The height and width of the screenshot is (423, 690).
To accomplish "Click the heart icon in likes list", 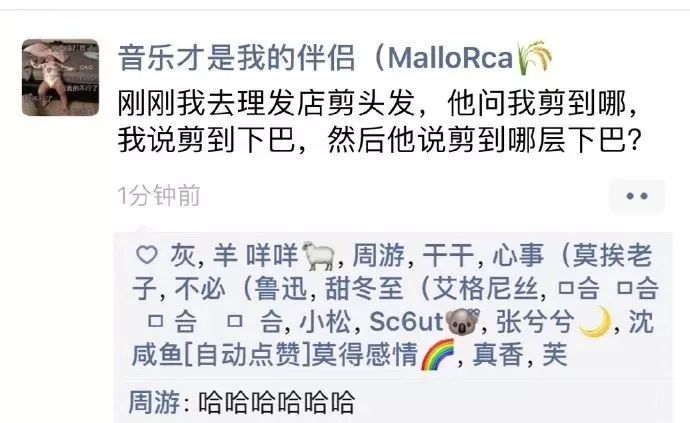I will coord(147,255).
